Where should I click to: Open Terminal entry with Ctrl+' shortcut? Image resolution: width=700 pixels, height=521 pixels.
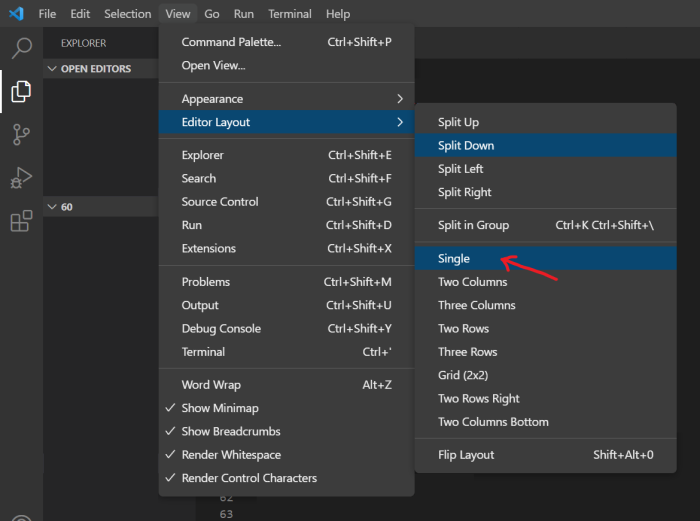click(287, 352)
